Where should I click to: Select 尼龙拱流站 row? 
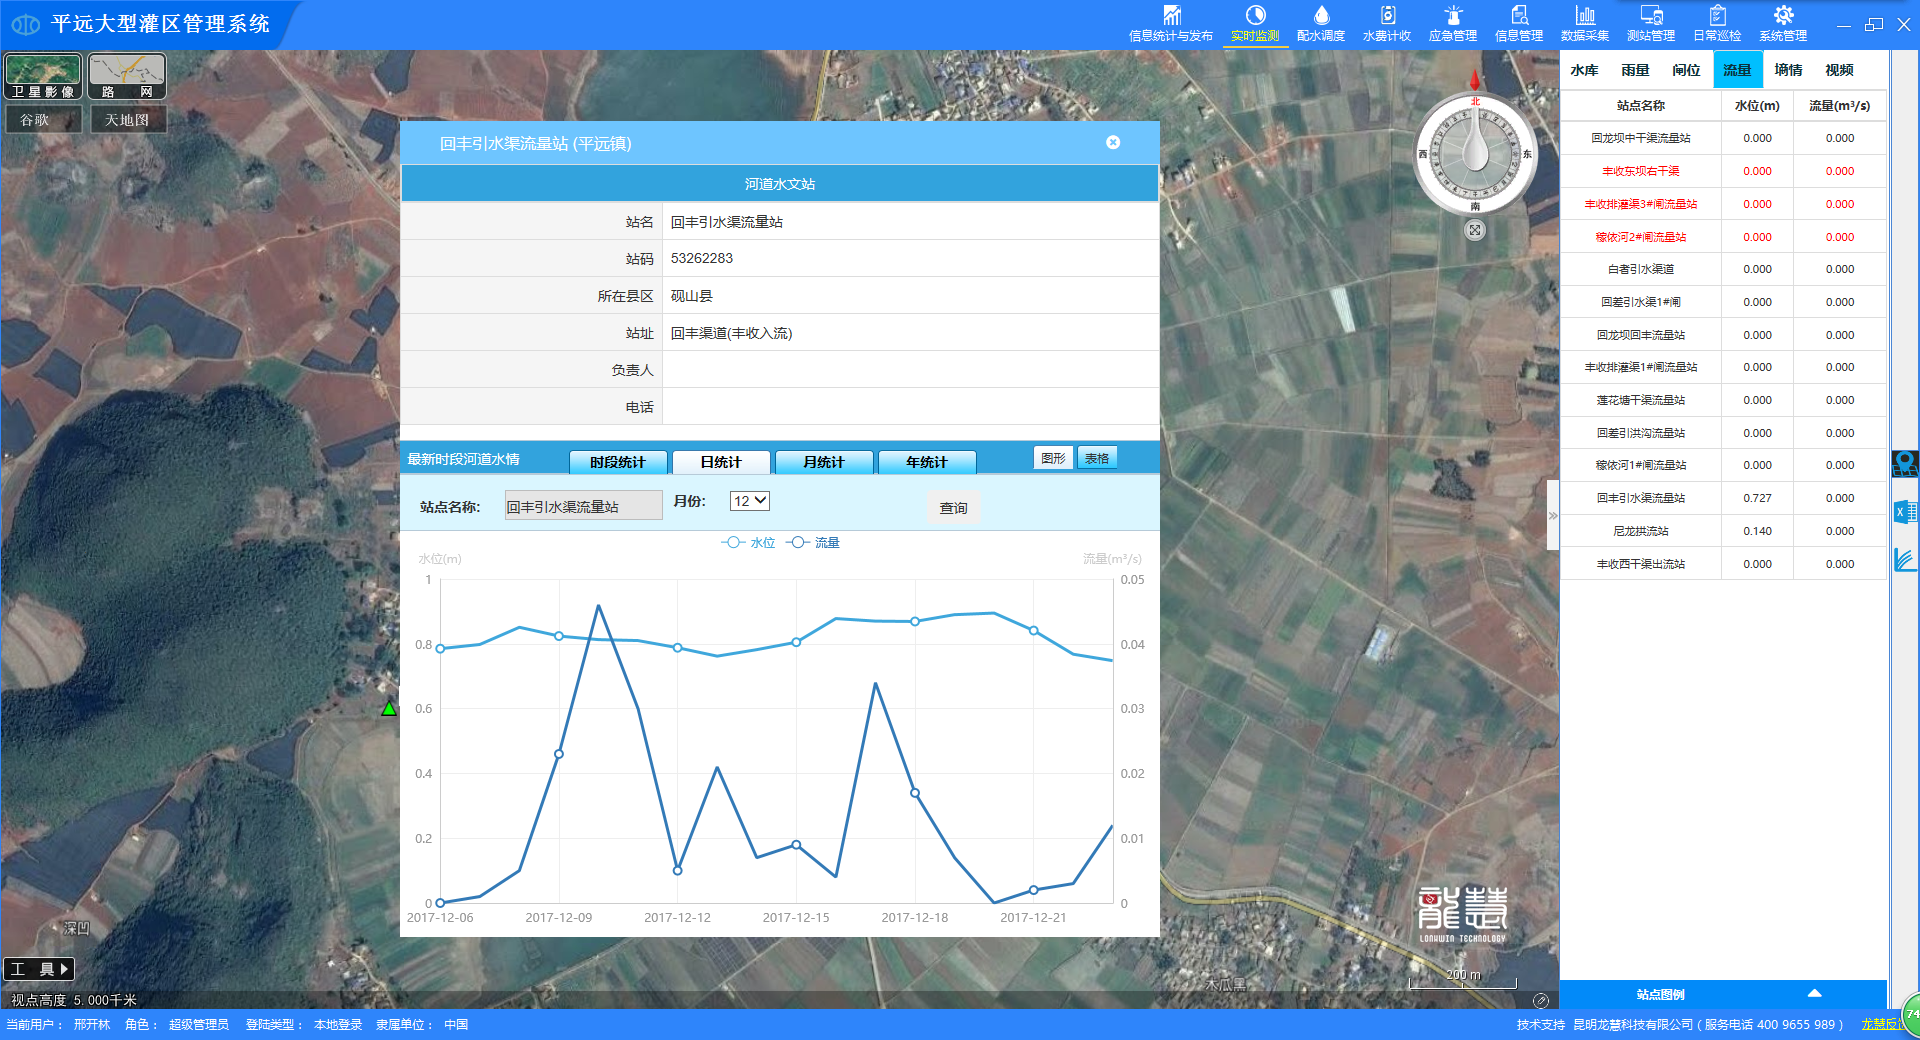point(1723,531)
